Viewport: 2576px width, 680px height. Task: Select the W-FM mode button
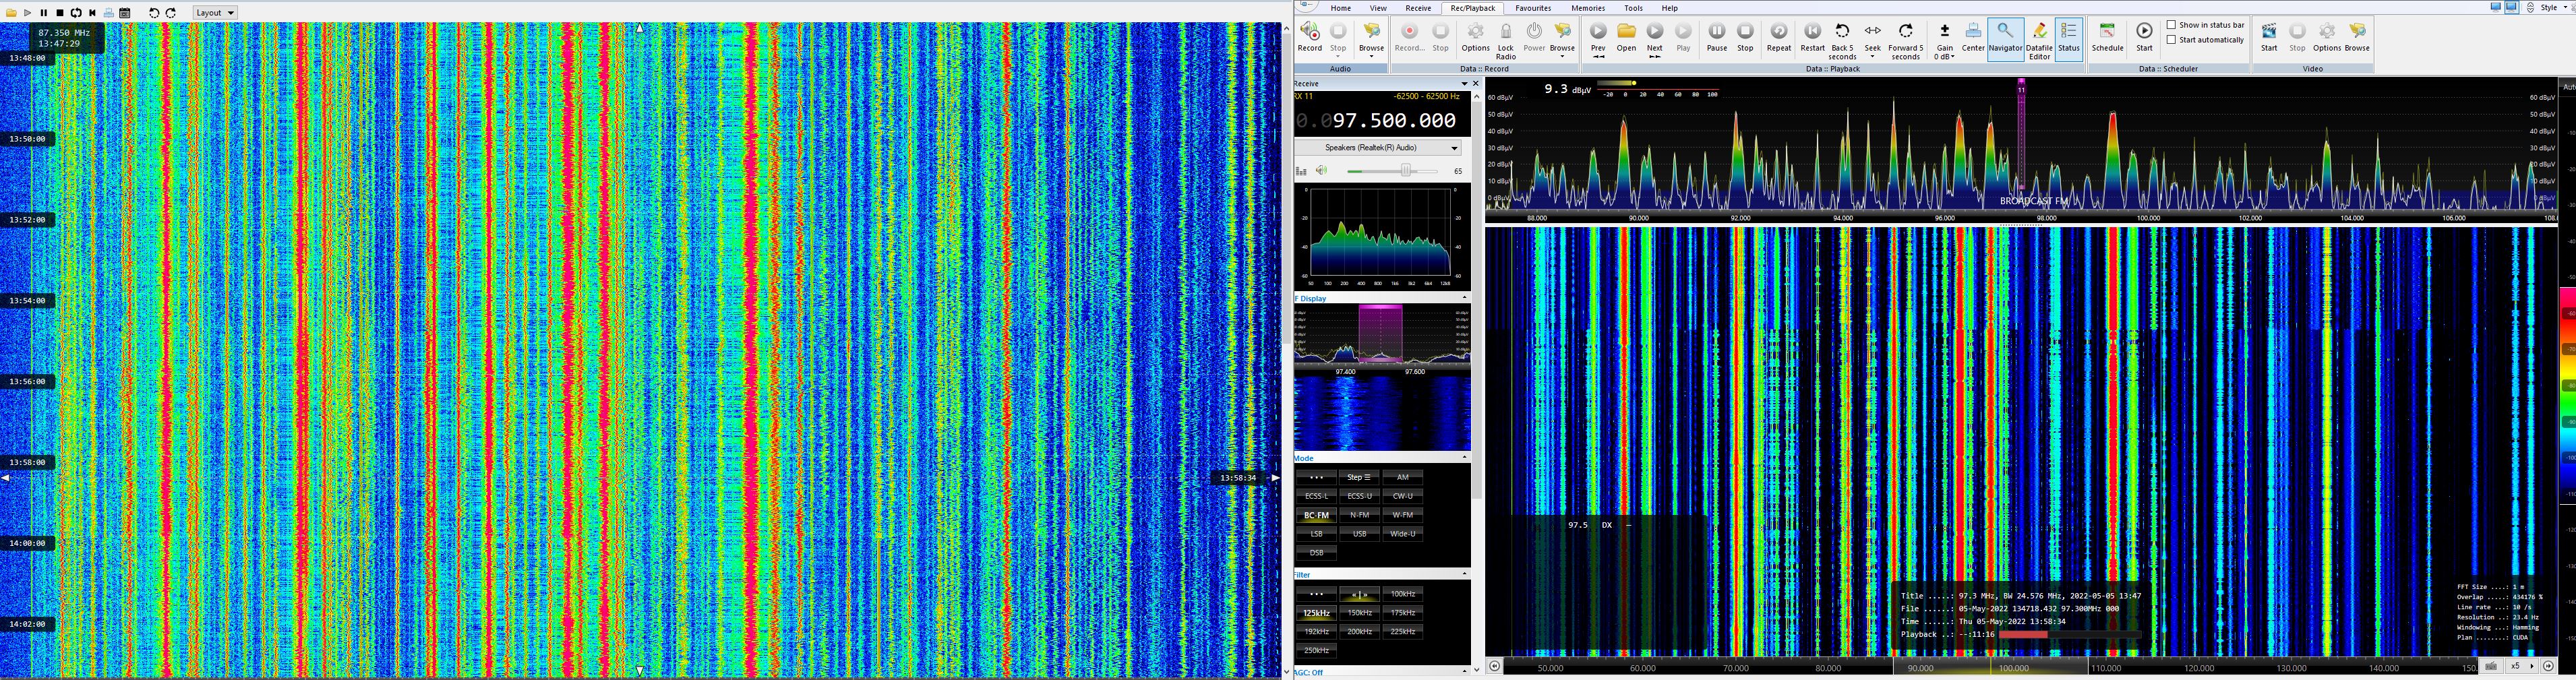pyautogui.click(x=1402, y=515)
